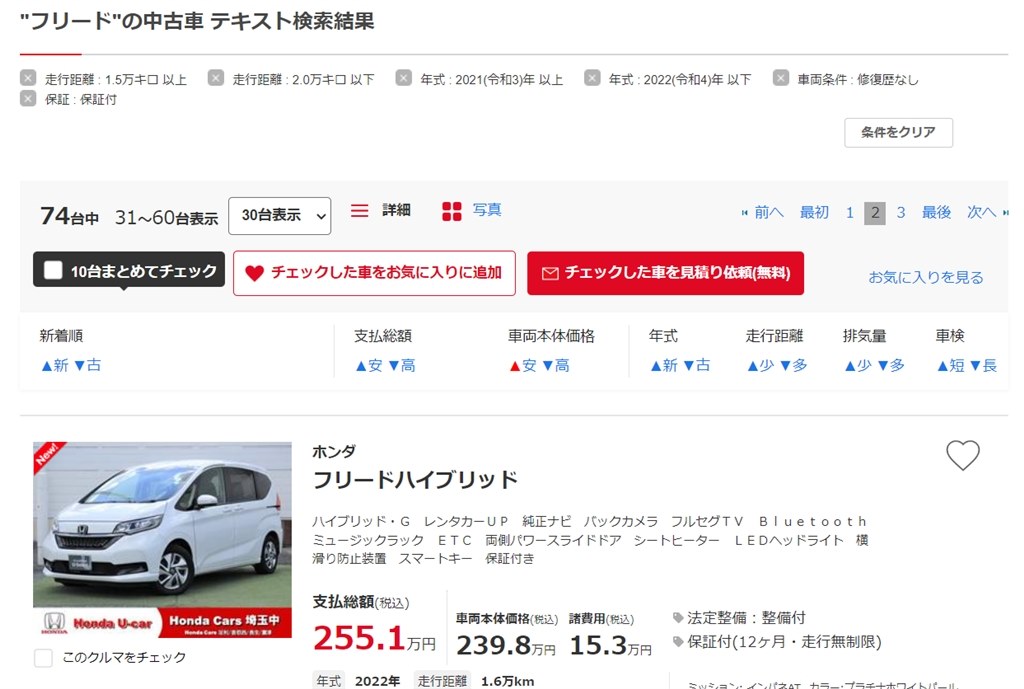Remove the 保証 保証付 filter
Viewport: 1024px width, 689px height.
28,99
